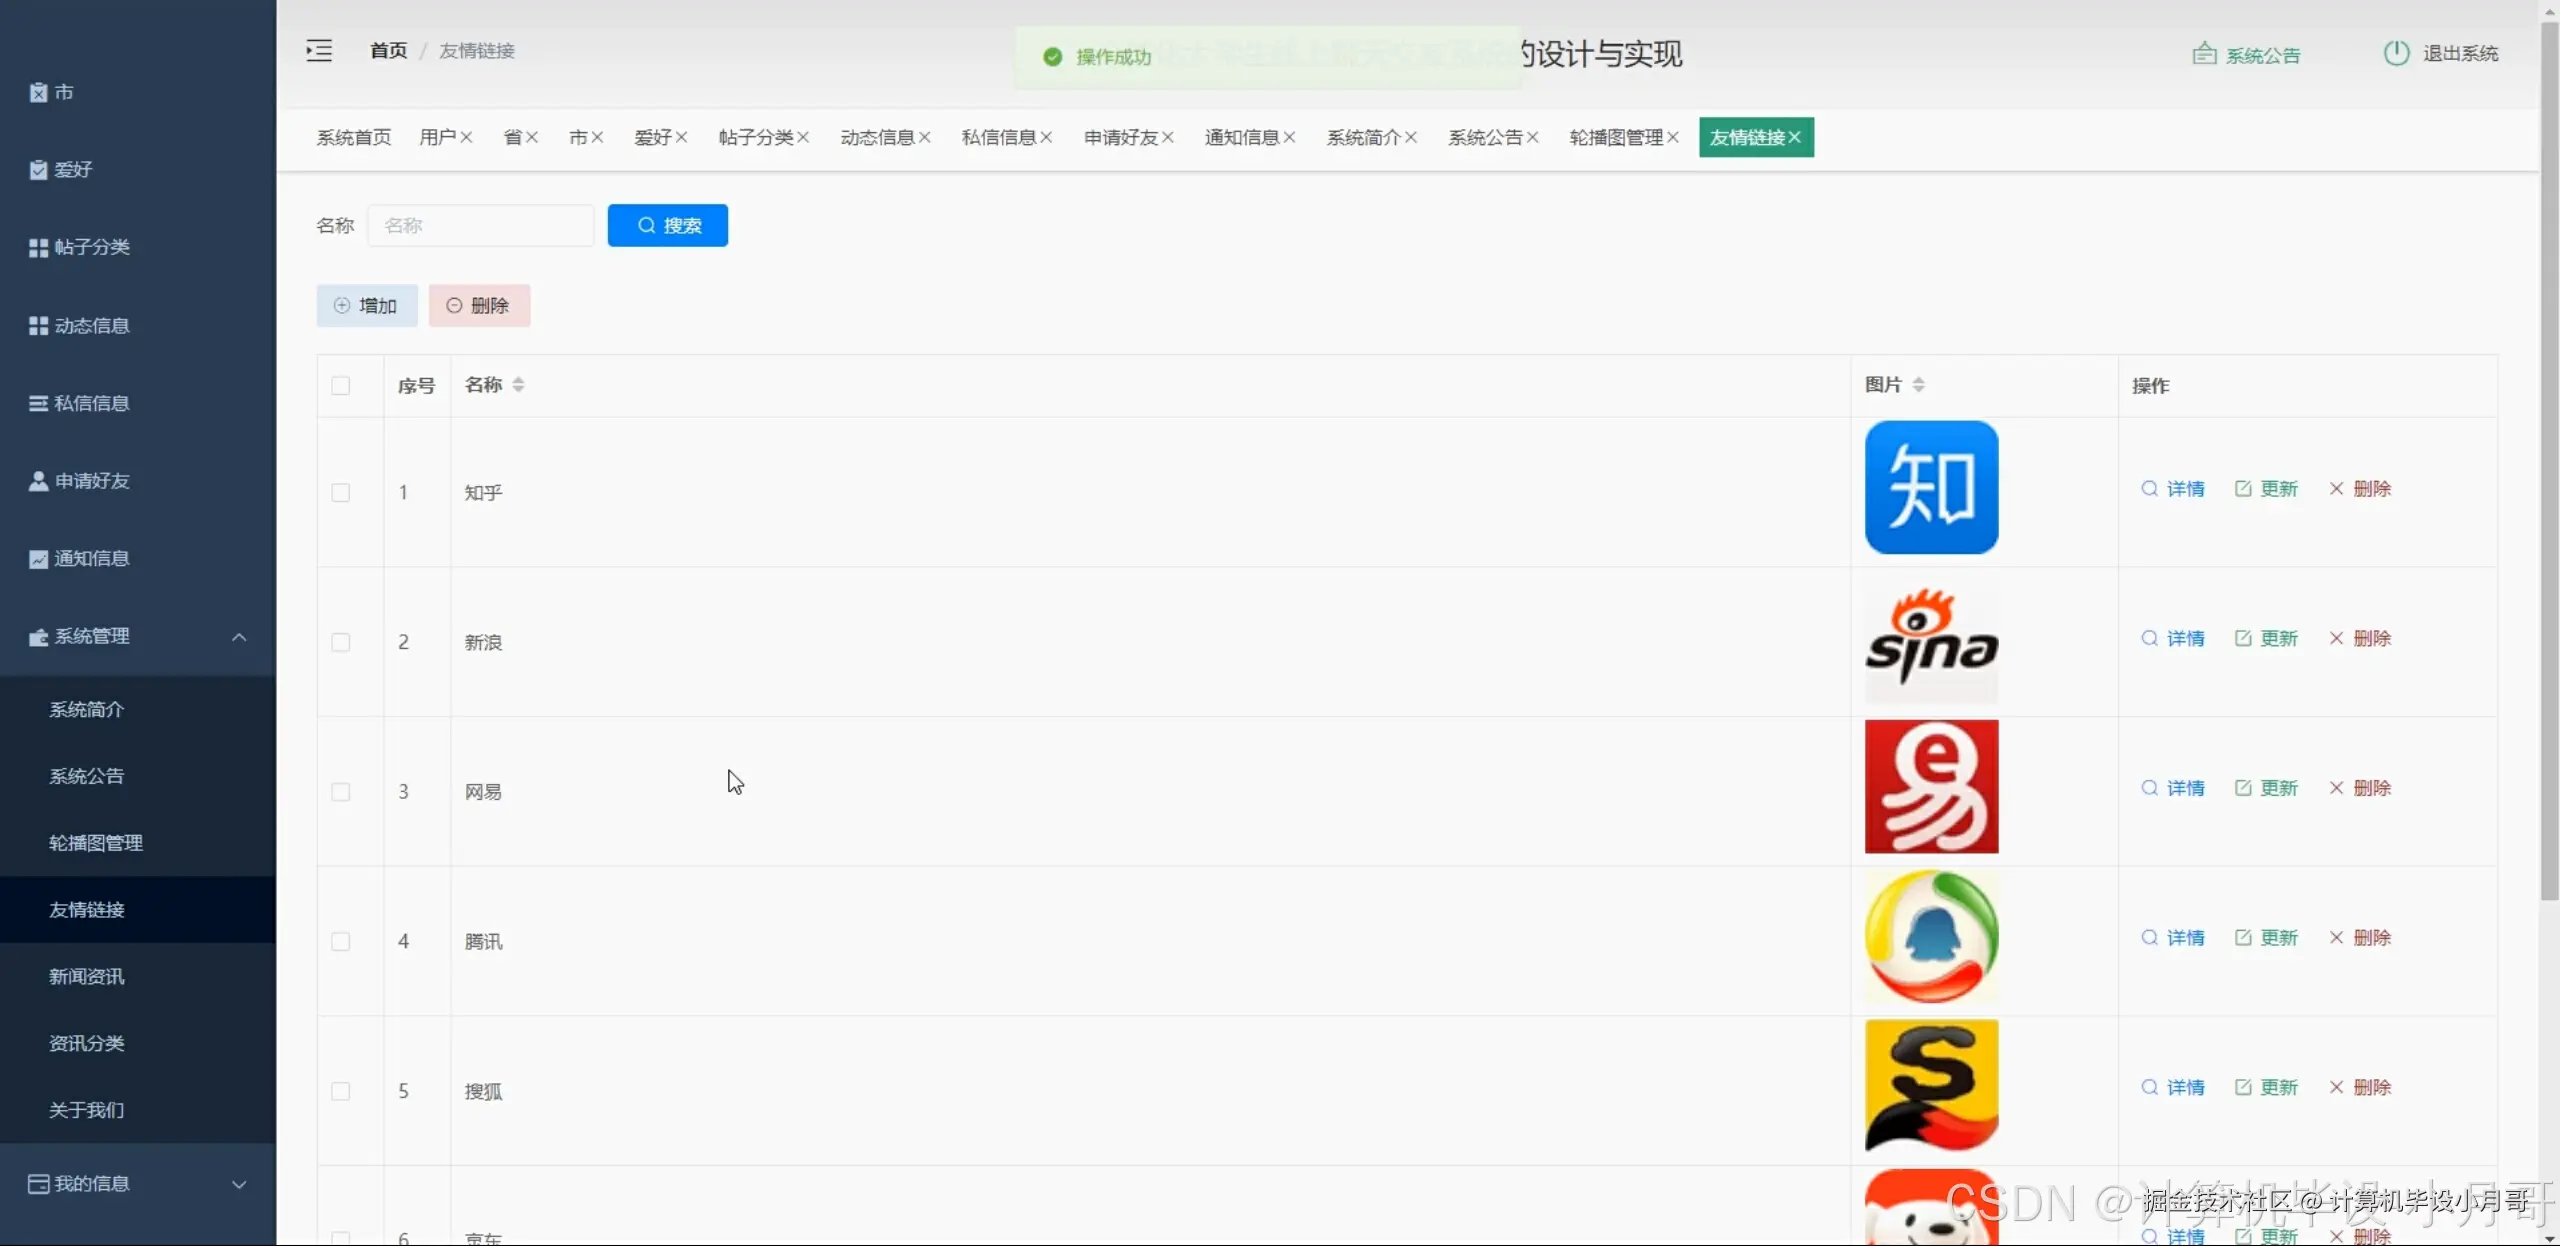Click the 增加 button
Screen dimensions: 2560x1246
(x=366, y=305)
